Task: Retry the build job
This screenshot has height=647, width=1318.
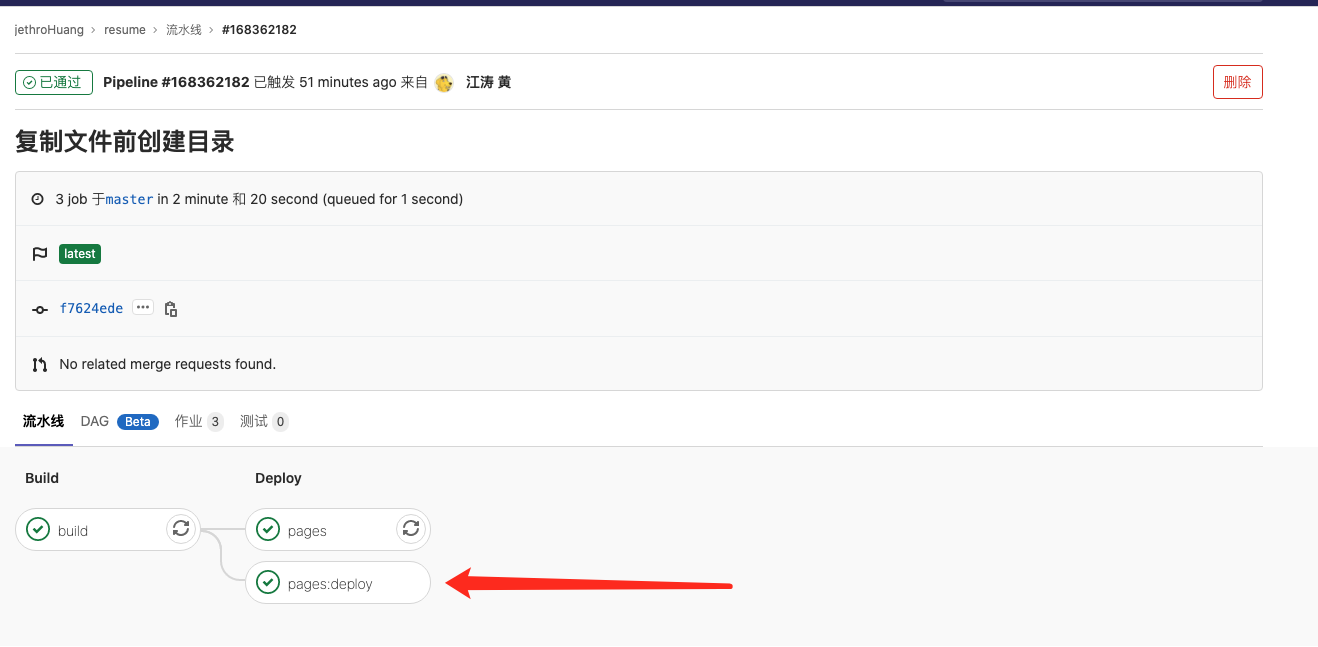Action: coord(181,528)
